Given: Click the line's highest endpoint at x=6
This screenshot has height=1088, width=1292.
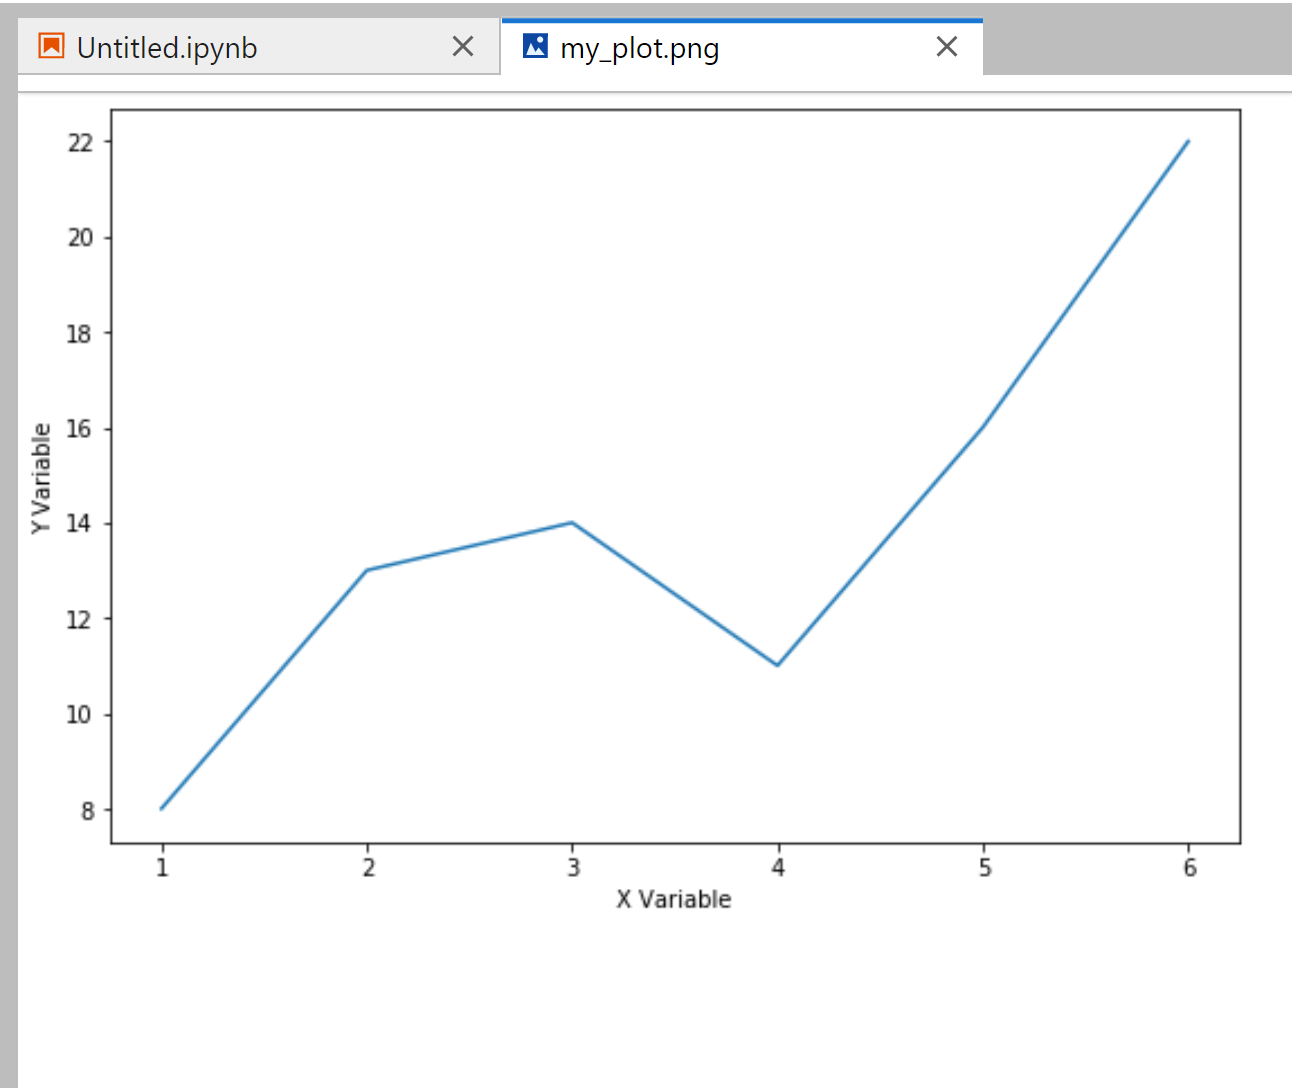Looking at the screenshot, I should (1188, 141).
